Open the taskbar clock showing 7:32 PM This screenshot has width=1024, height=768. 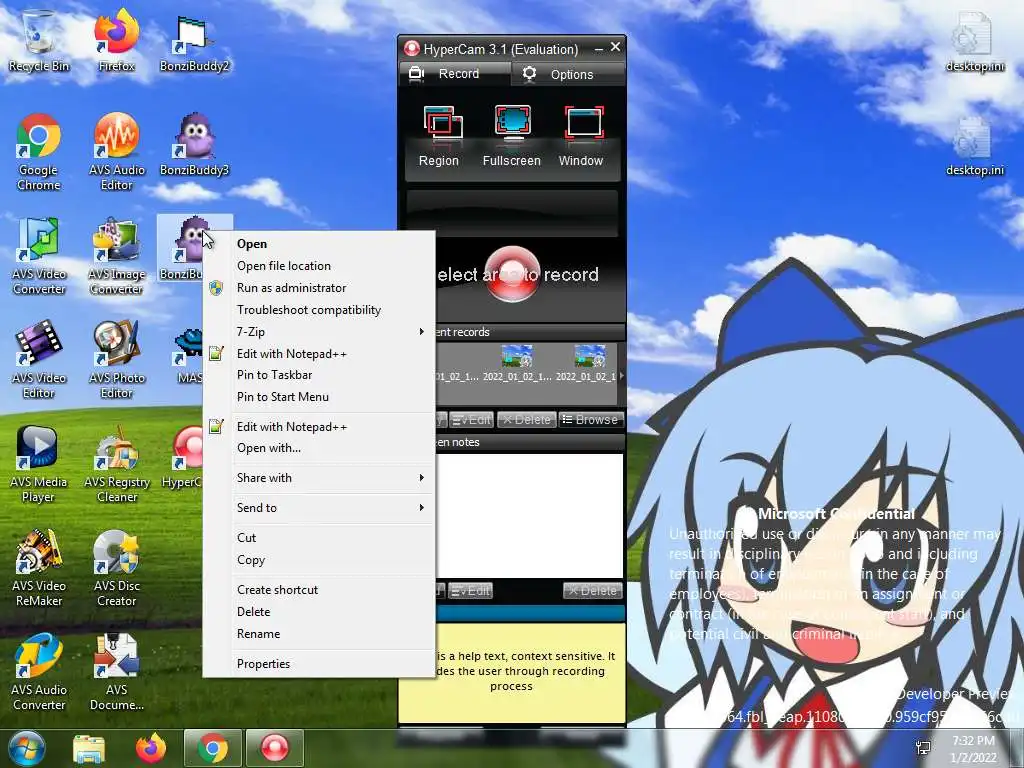pyautogui.click(x=973, y=749)
